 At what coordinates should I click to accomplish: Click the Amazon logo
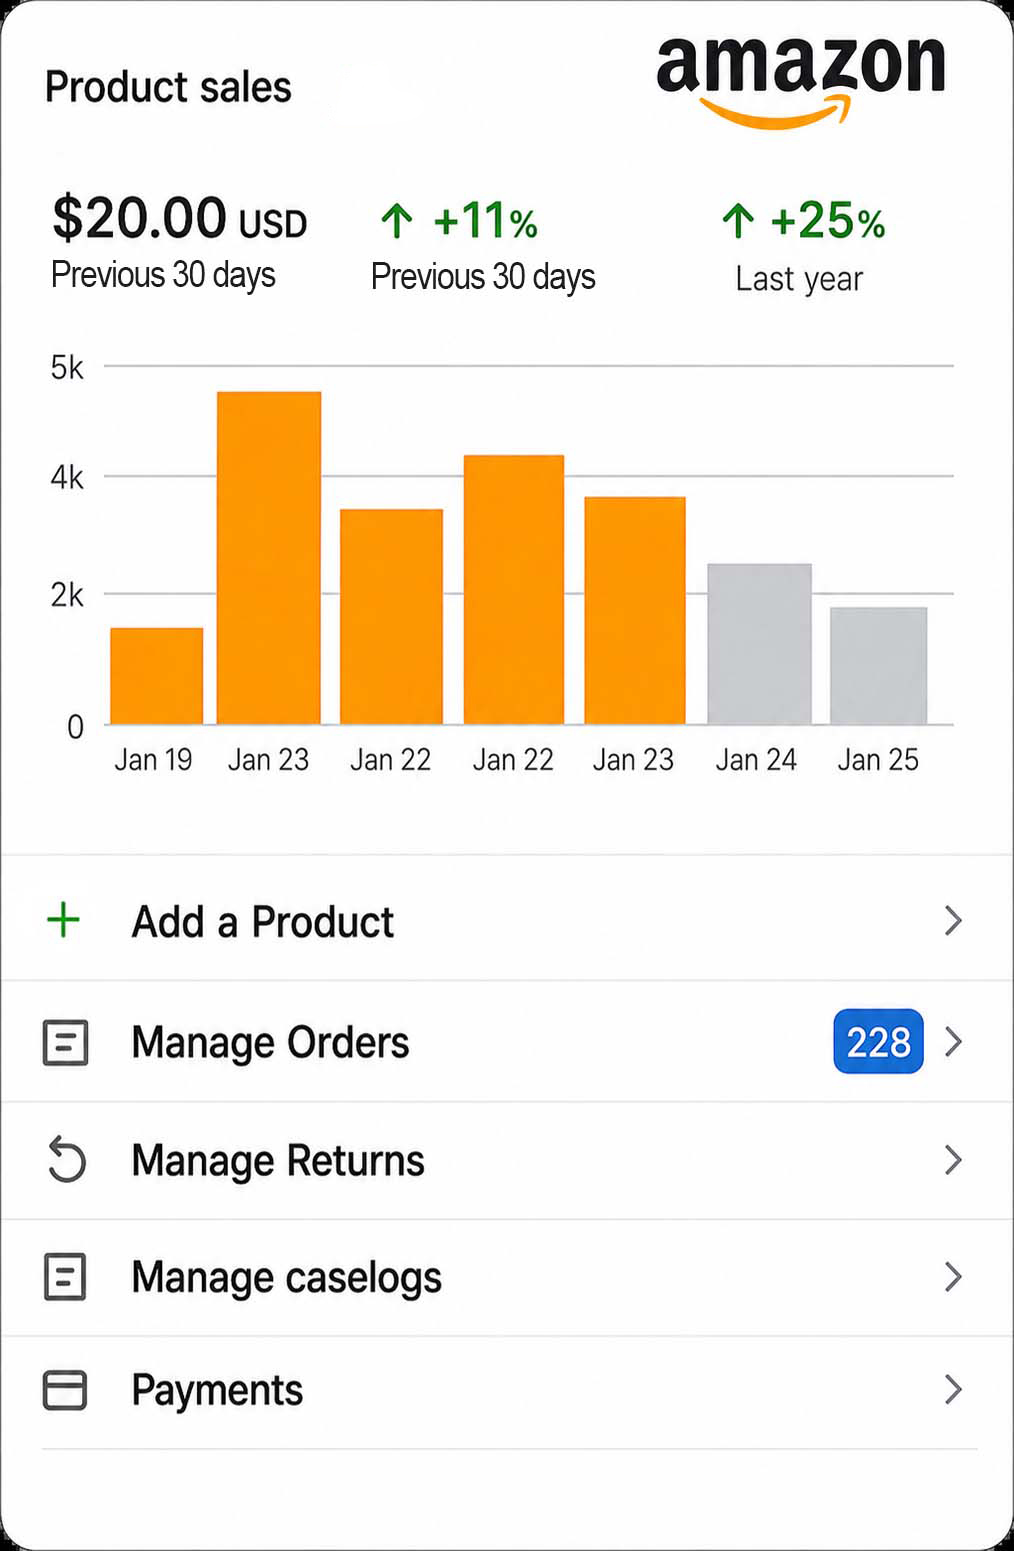tap(801, 80)
